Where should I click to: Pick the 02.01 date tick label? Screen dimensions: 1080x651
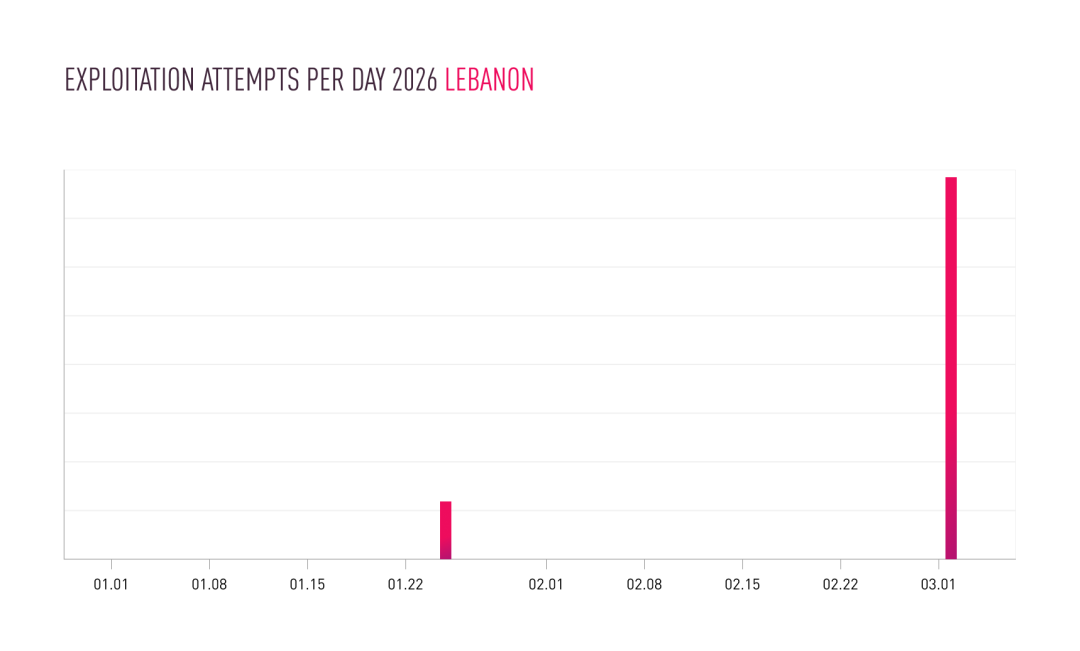546,584
